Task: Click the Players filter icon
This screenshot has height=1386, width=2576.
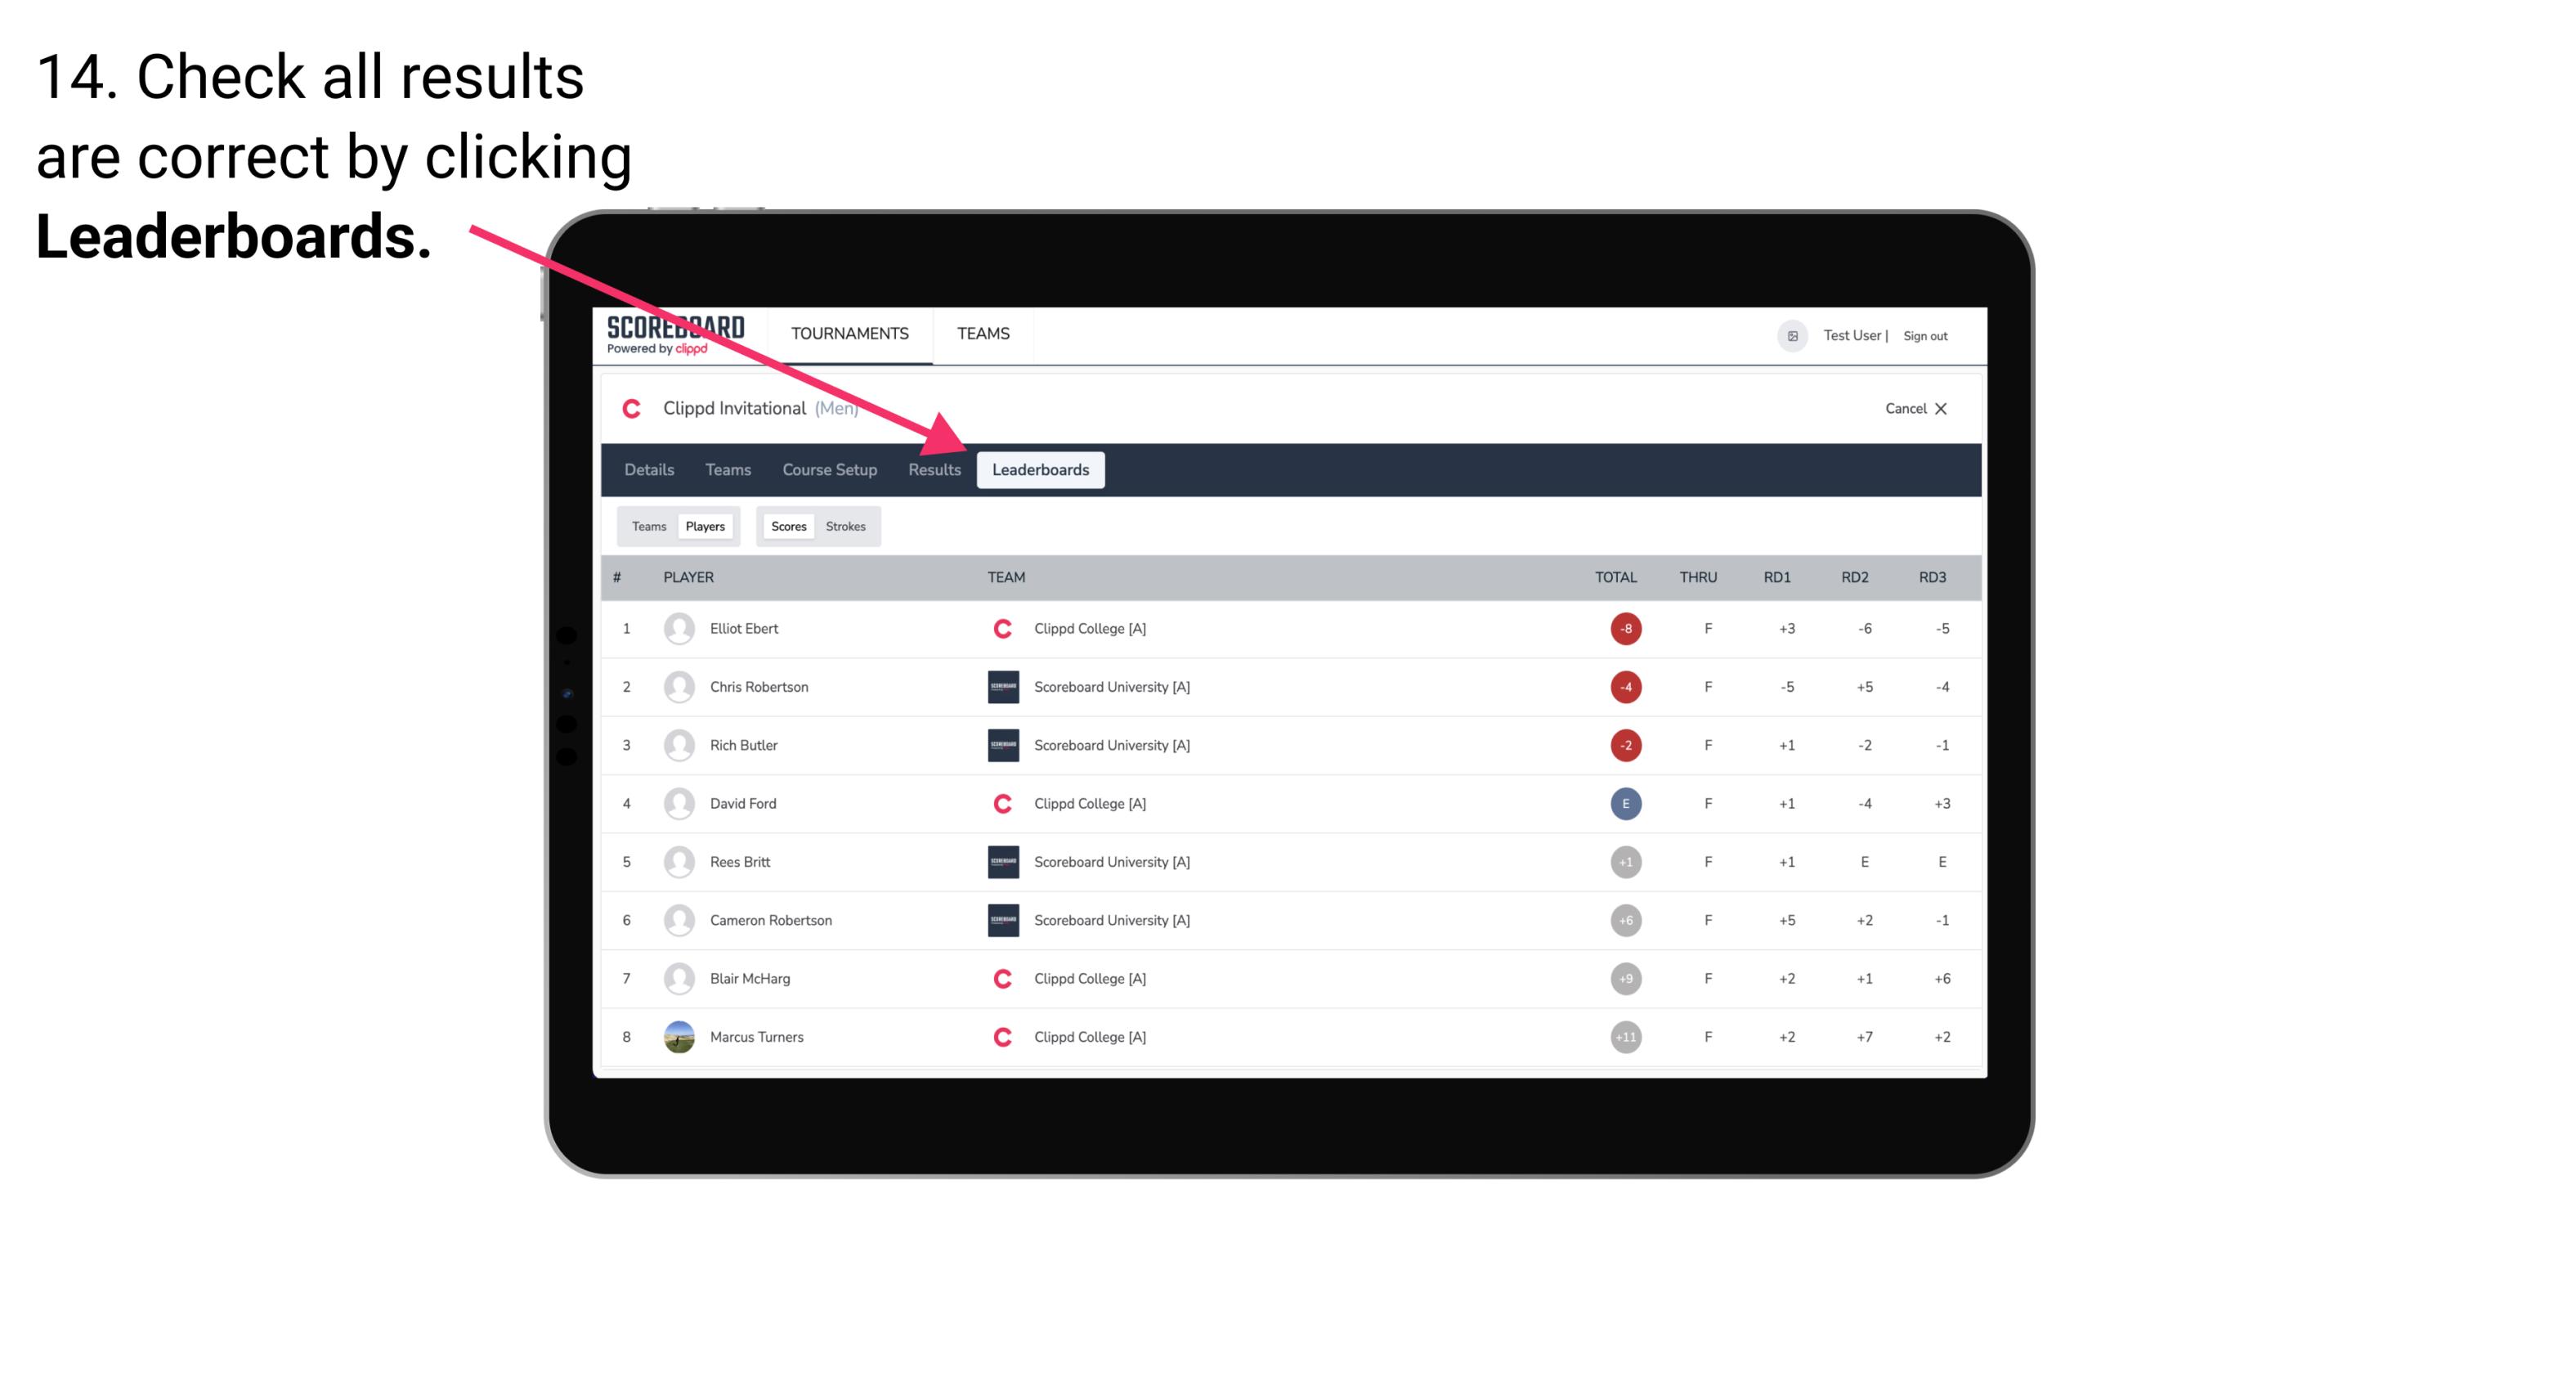Action: tap(705, 526)
